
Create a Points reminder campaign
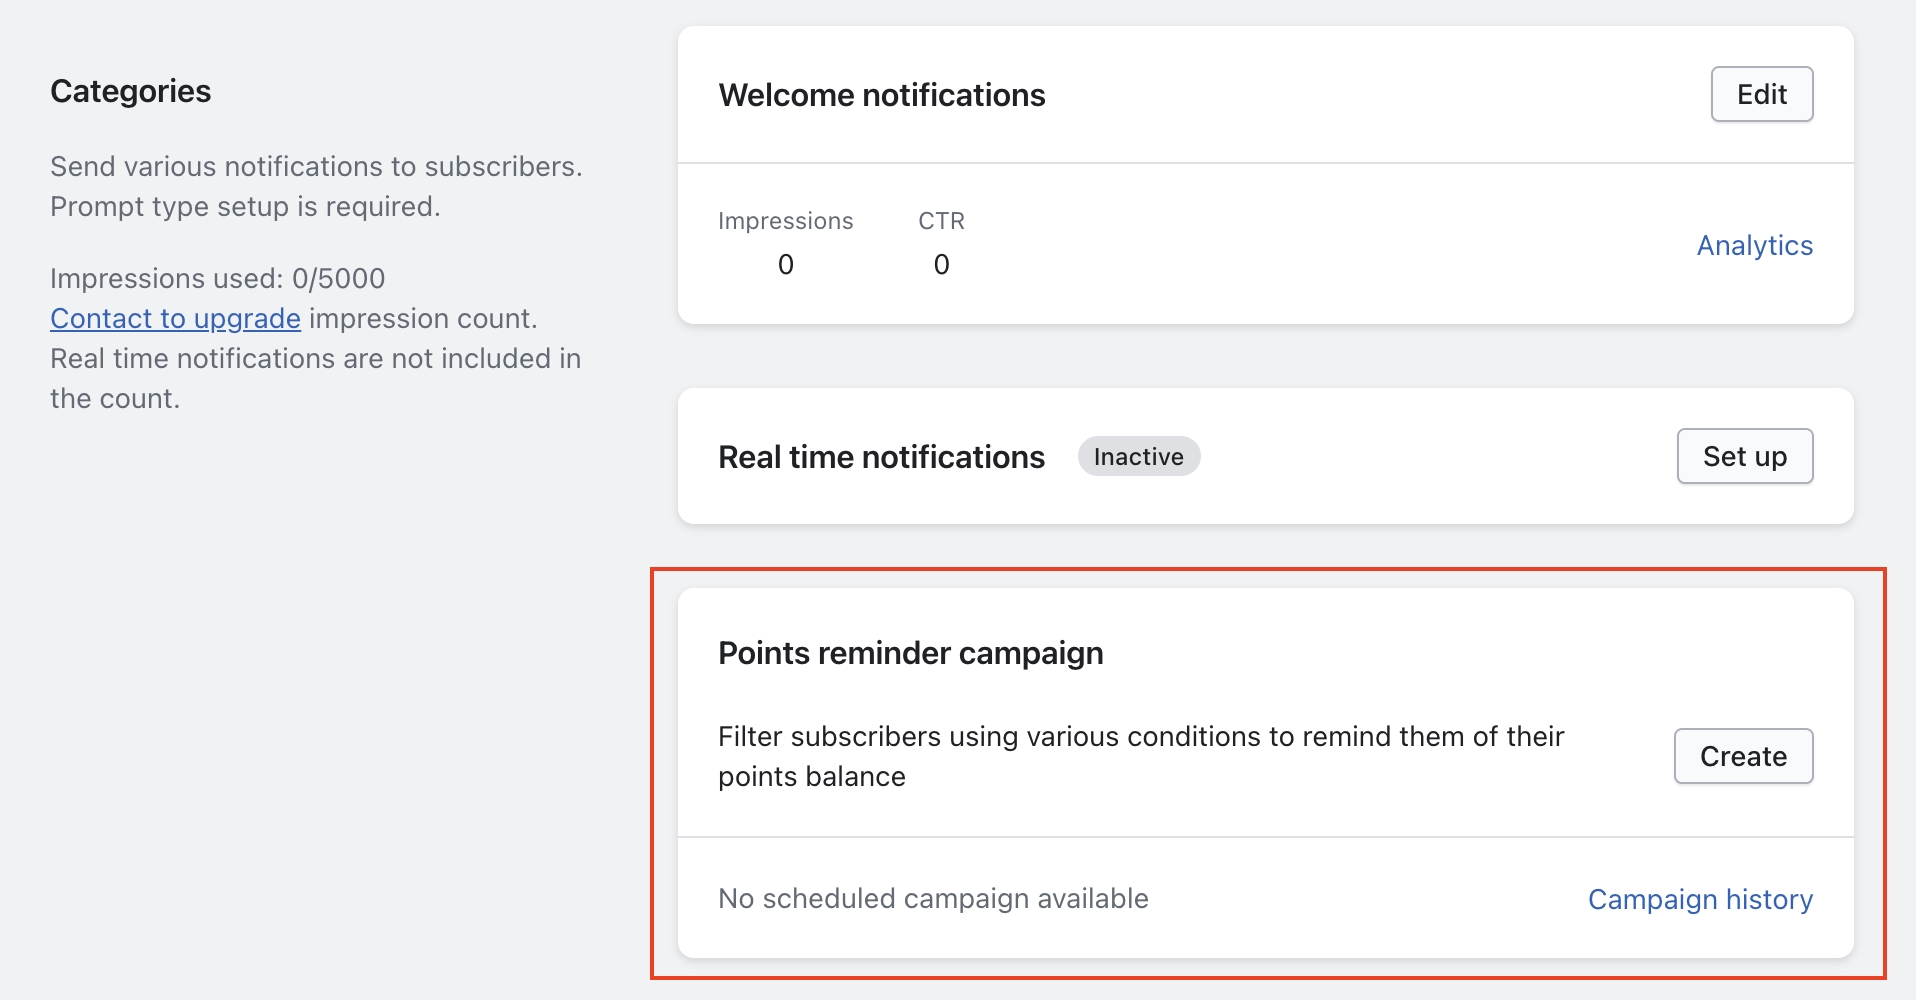1743,757
